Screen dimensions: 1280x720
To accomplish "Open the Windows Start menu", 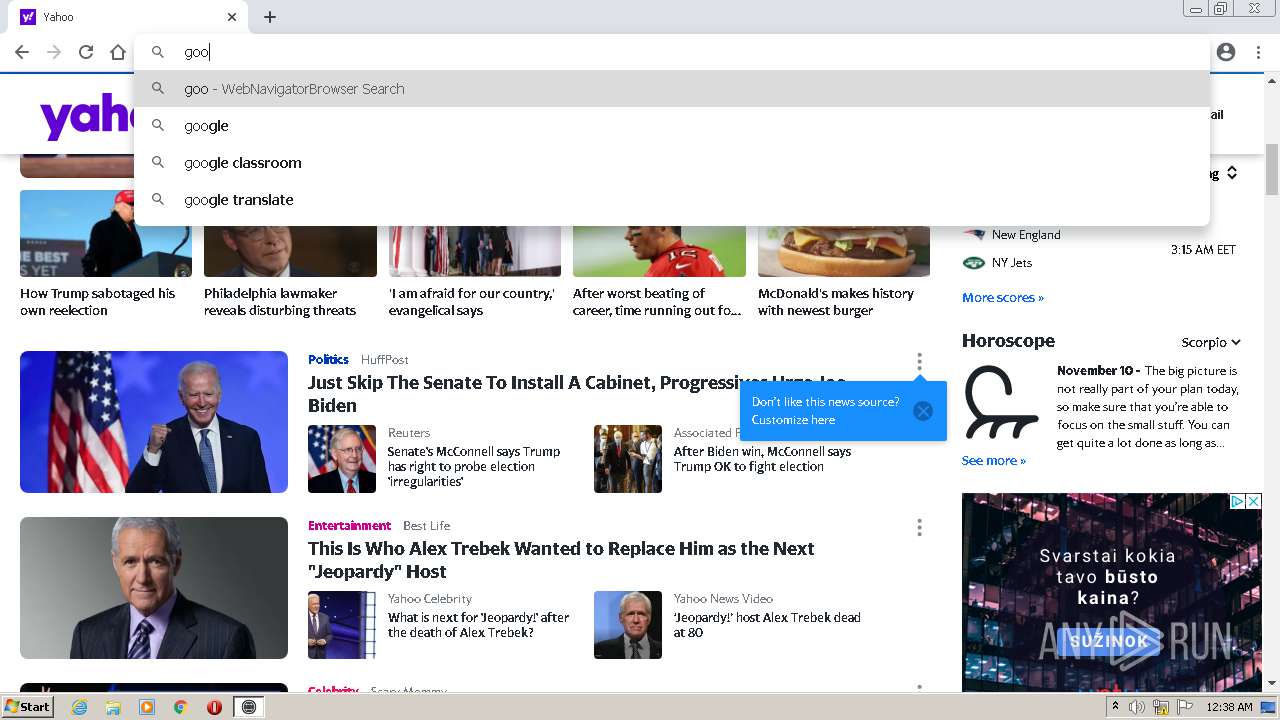I will [x=28, y=707].
